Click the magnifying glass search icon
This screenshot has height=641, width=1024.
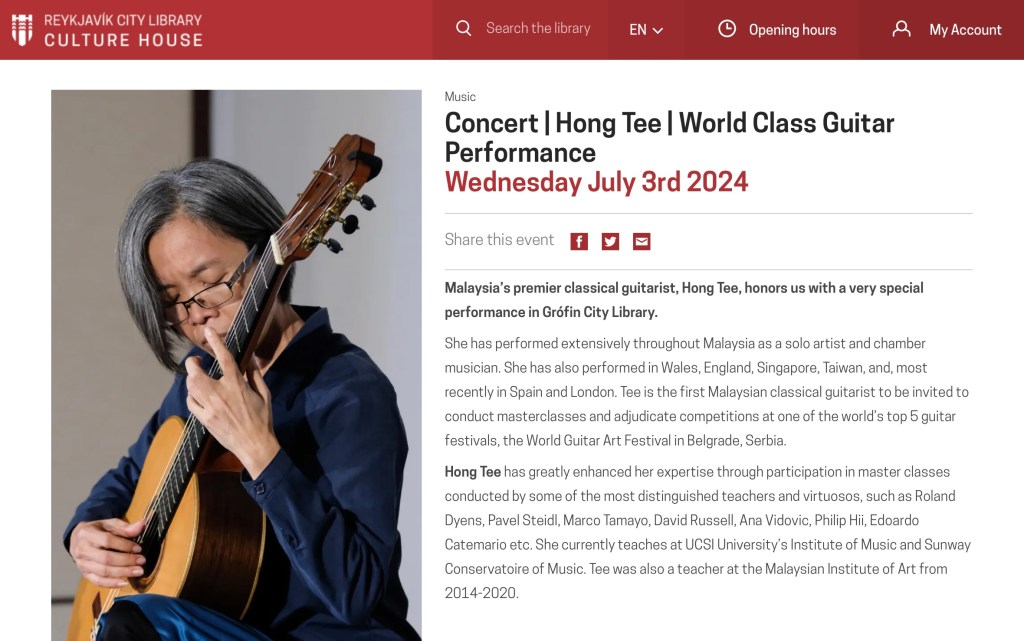tap(463, 28)
